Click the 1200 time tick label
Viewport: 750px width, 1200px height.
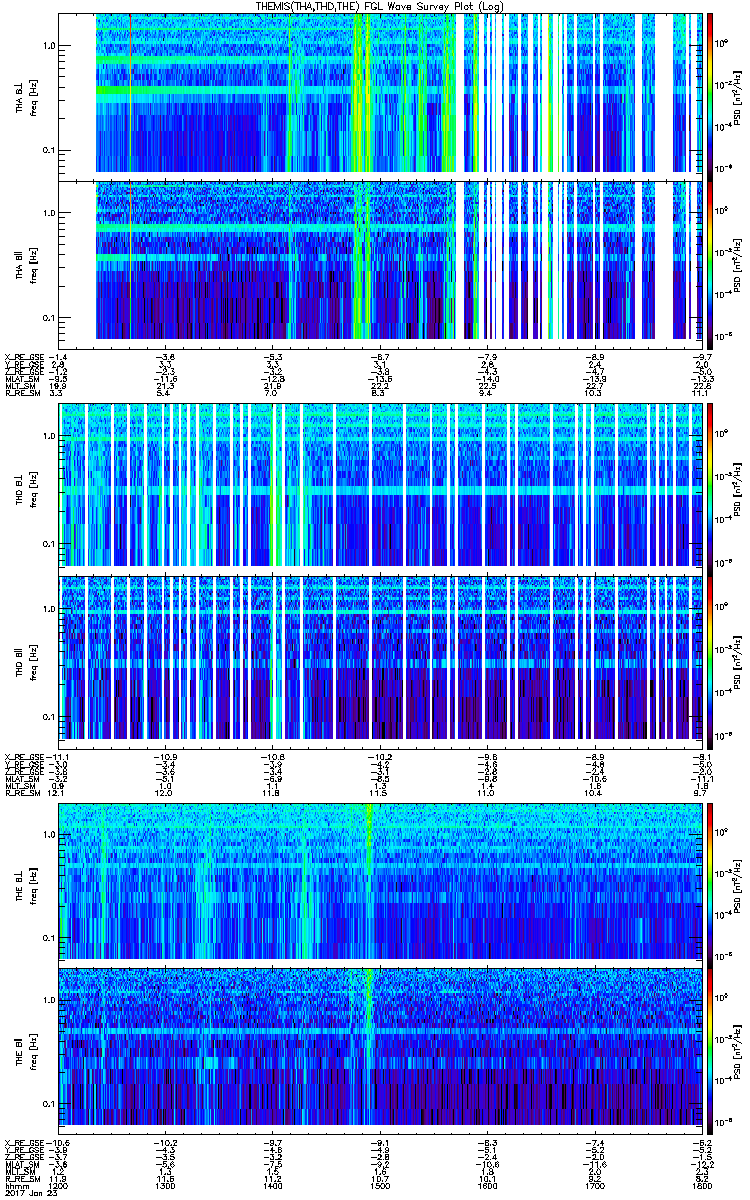pos(59,1185)
